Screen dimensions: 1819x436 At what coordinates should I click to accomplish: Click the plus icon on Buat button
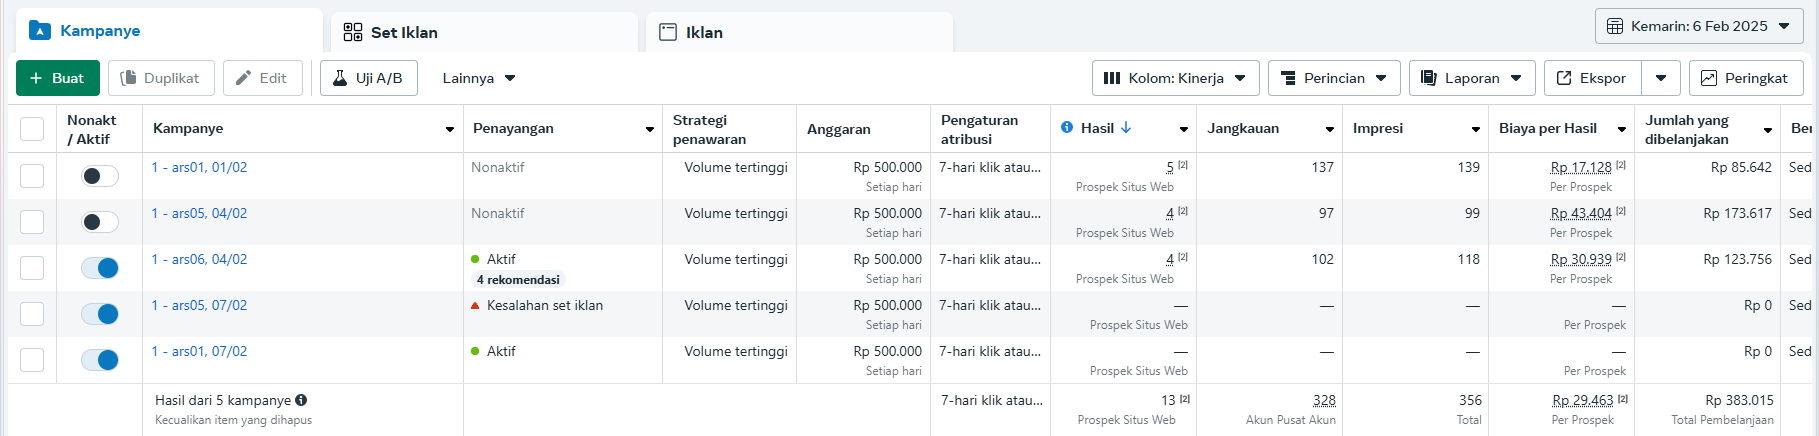36,78
